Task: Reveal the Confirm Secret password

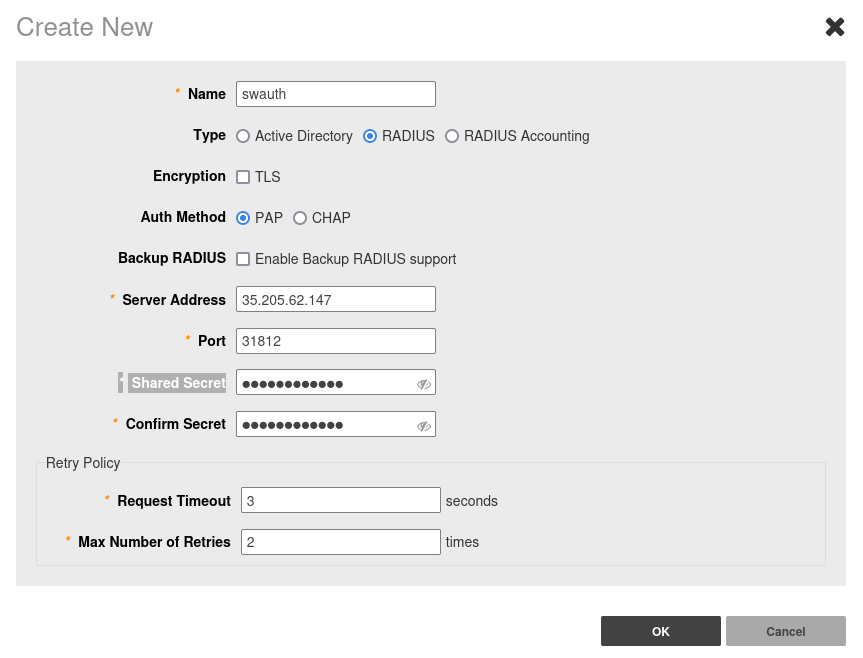Action: tap(423, 426)
